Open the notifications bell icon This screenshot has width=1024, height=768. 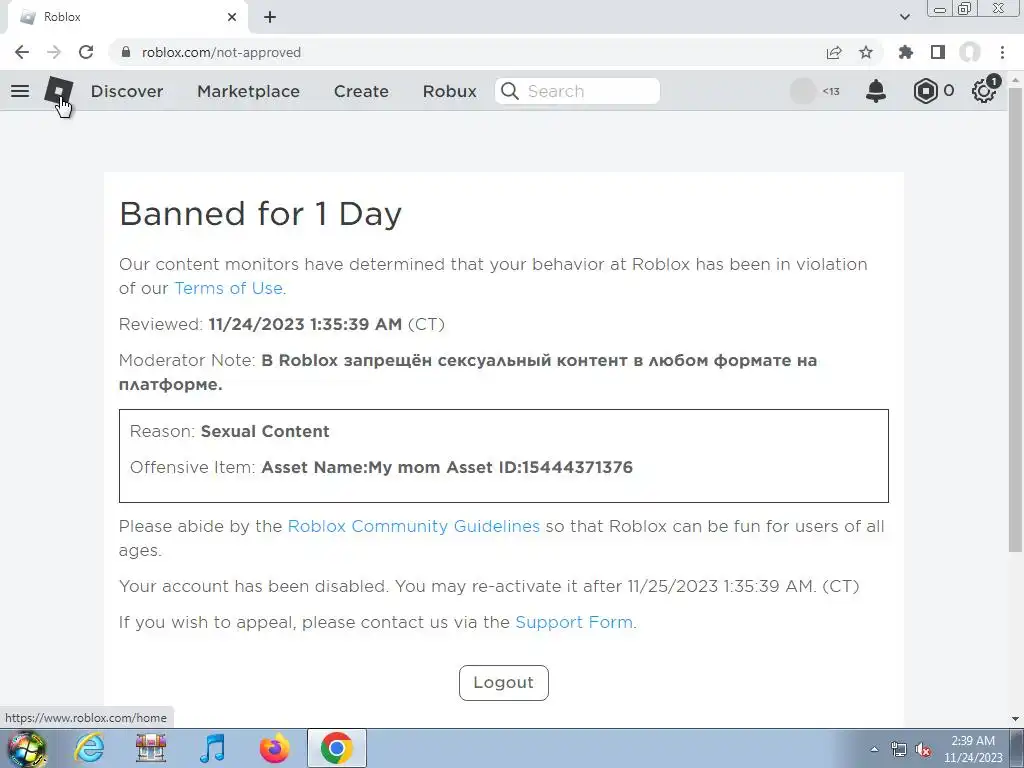[876, 91]
